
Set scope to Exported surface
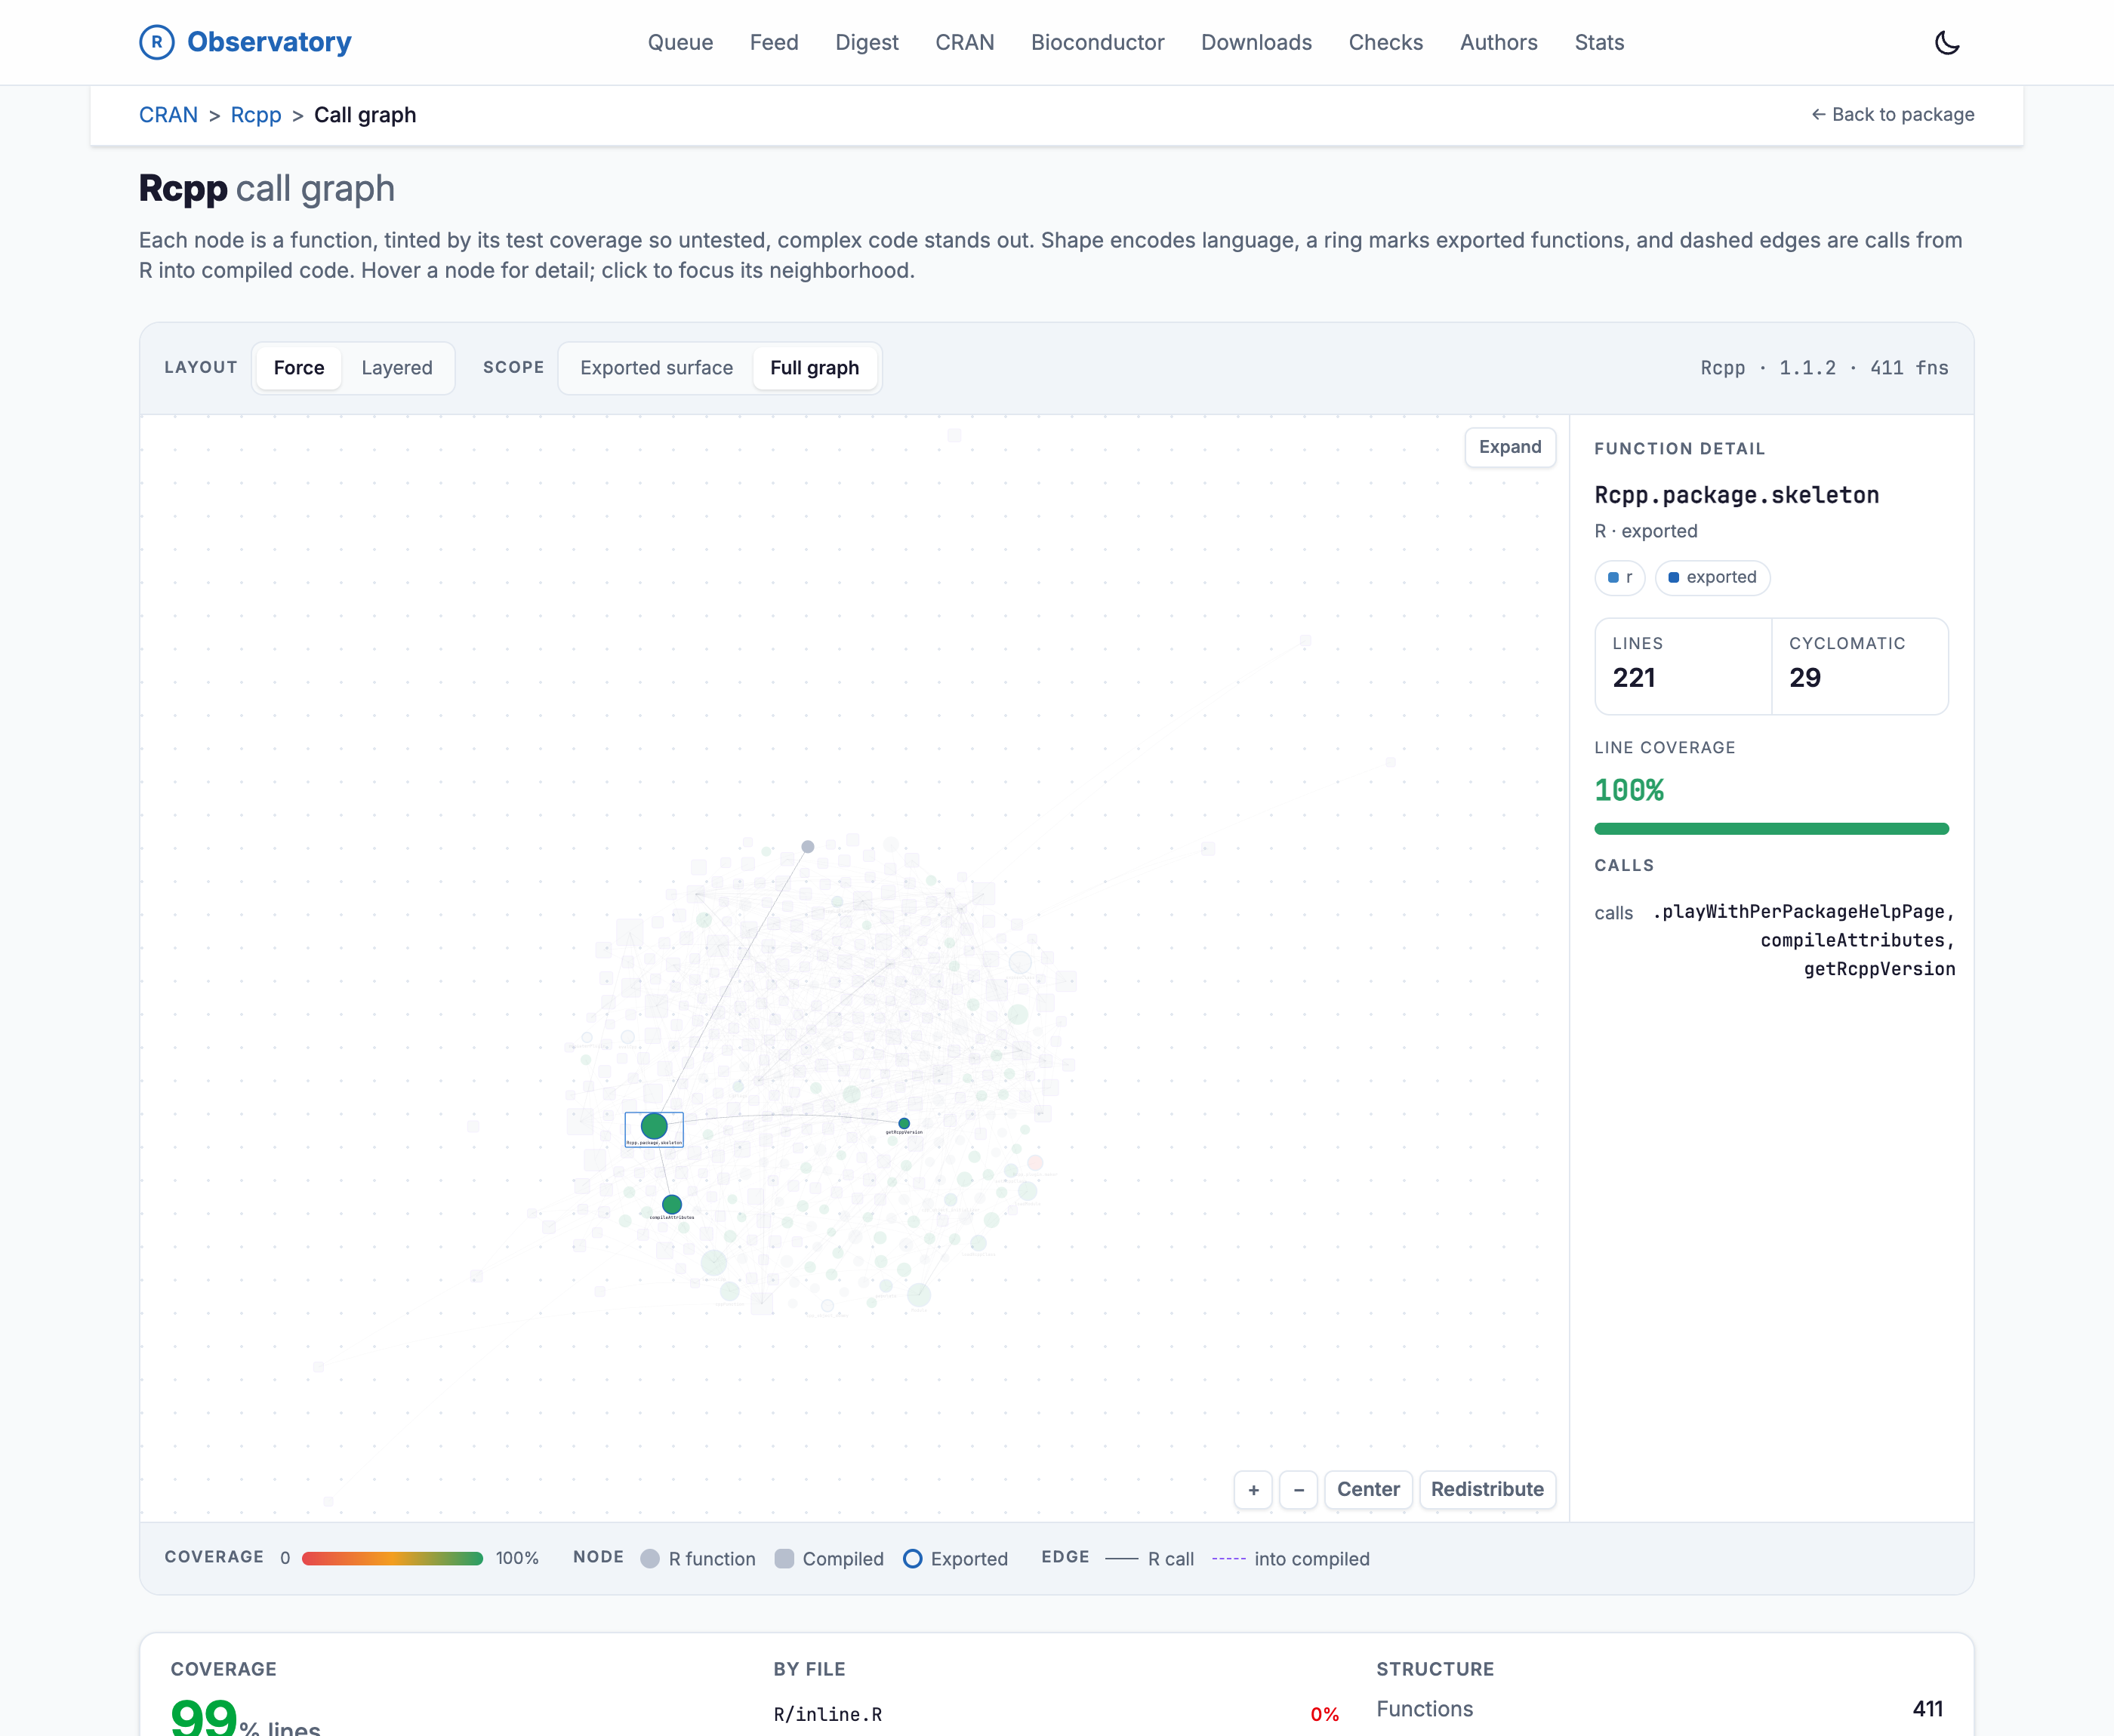[656, 368]
